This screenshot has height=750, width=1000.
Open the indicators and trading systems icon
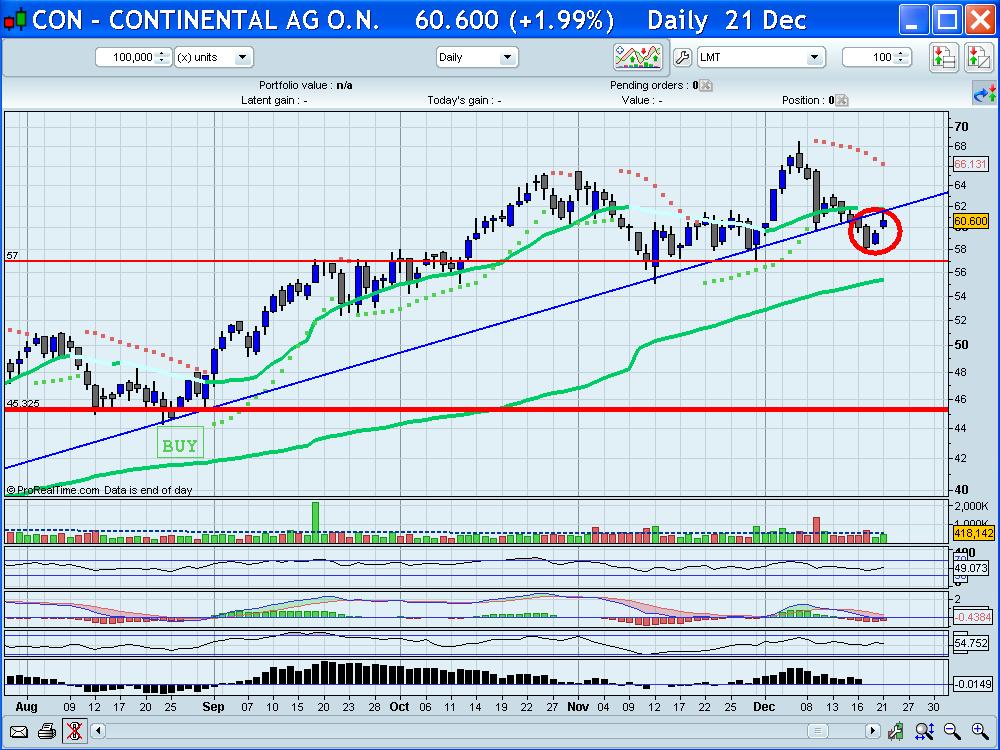point(638,57)
